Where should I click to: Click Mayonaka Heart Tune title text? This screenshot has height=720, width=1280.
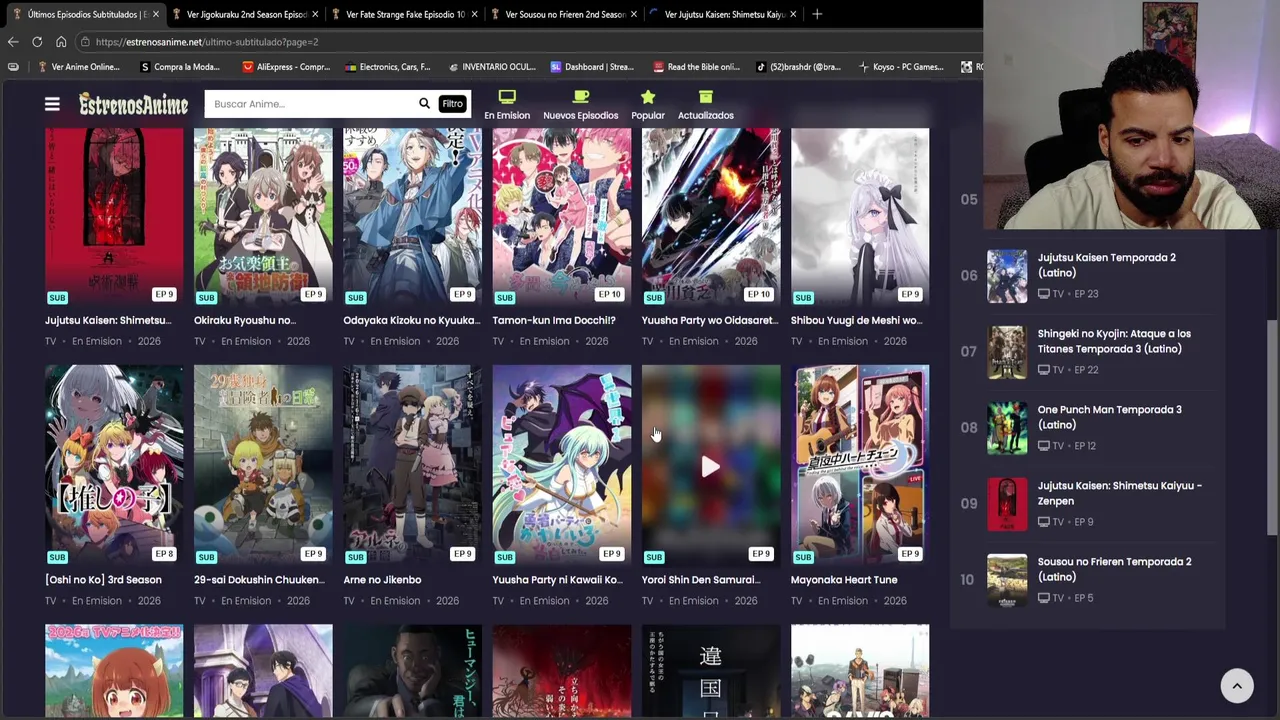pos(844,580)
